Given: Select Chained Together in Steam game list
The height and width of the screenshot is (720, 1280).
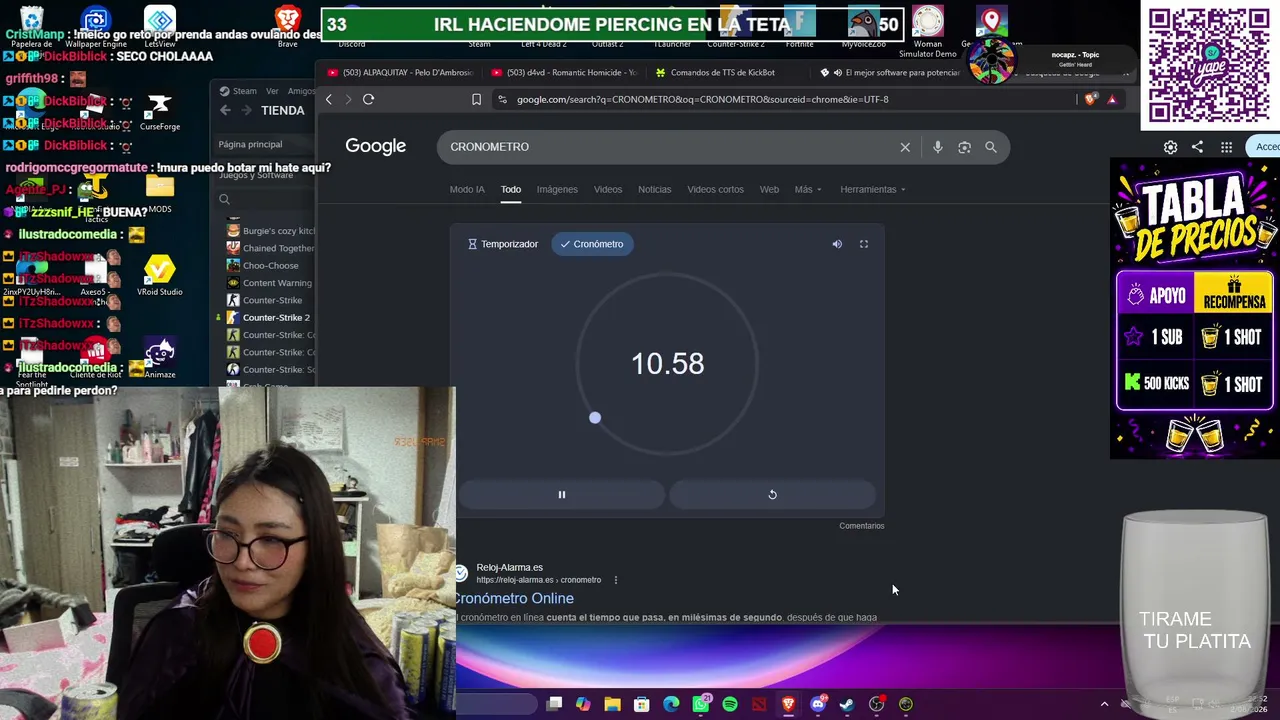Looking at the screenshot, I should [278, 248].
